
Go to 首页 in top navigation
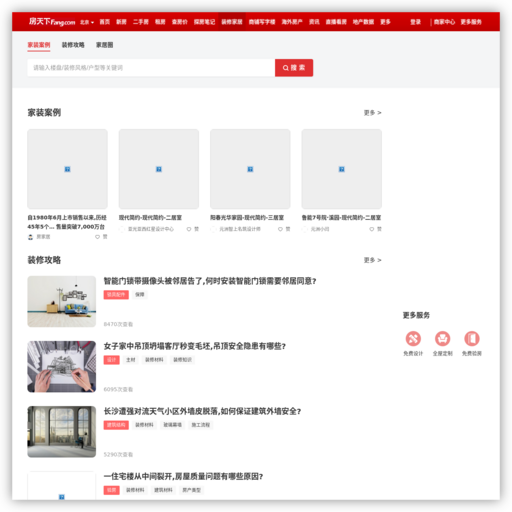coord(105,22)
